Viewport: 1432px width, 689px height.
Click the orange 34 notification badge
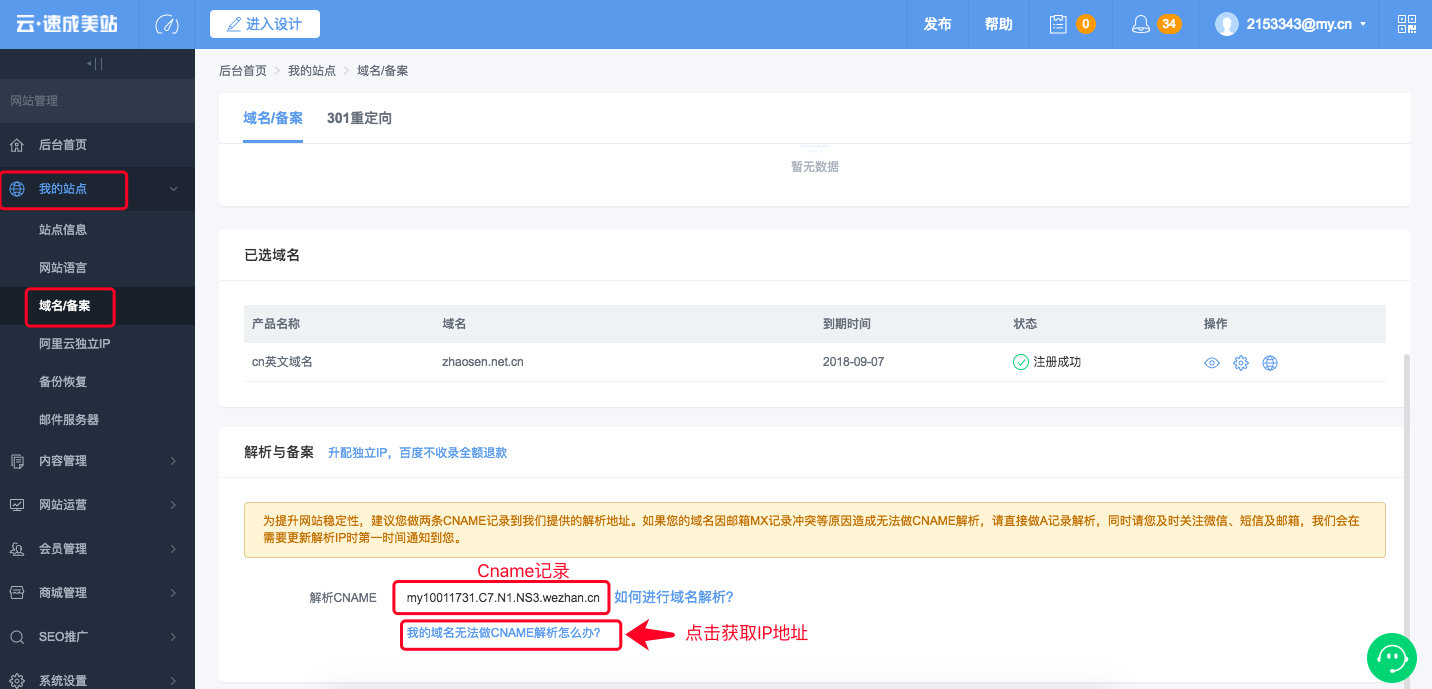click(x=1169, y=24)
